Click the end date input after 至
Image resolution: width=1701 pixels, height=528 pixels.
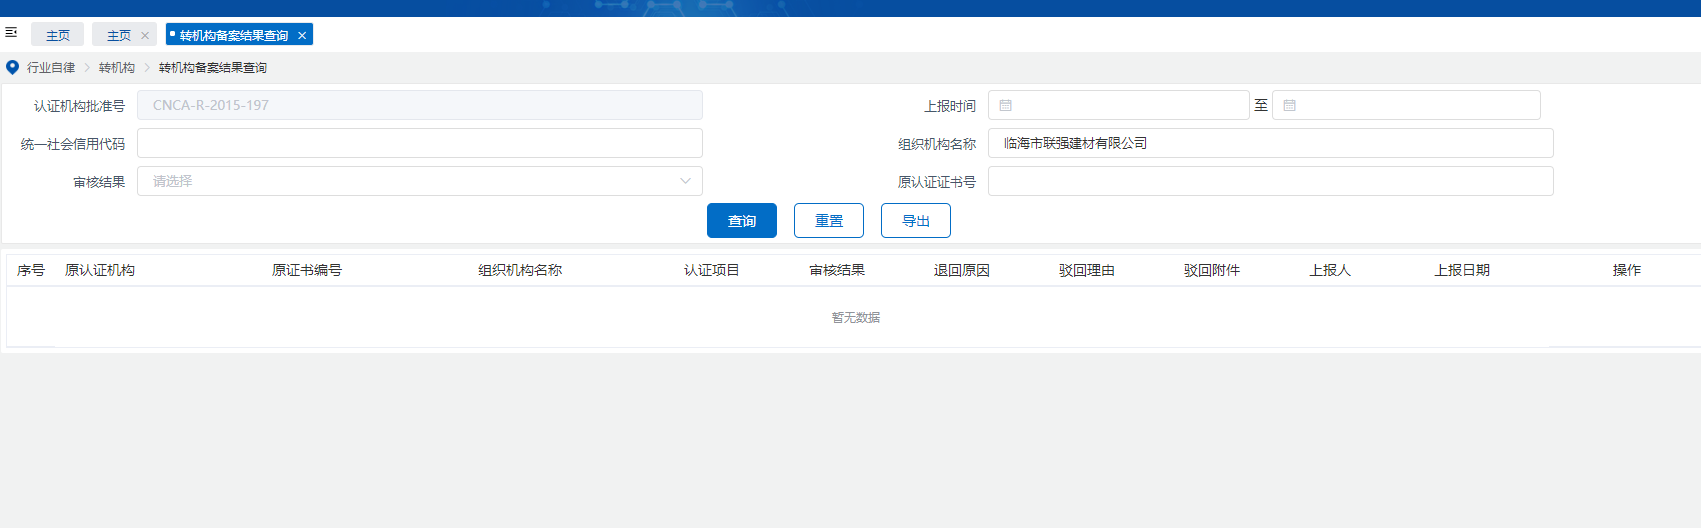coord(1406,105)
